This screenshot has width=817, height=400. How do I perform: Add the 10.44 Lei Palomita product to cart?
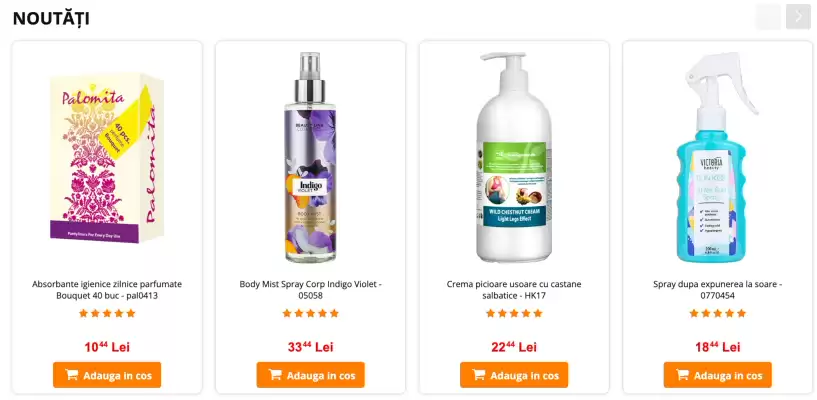tap(107, 375)
